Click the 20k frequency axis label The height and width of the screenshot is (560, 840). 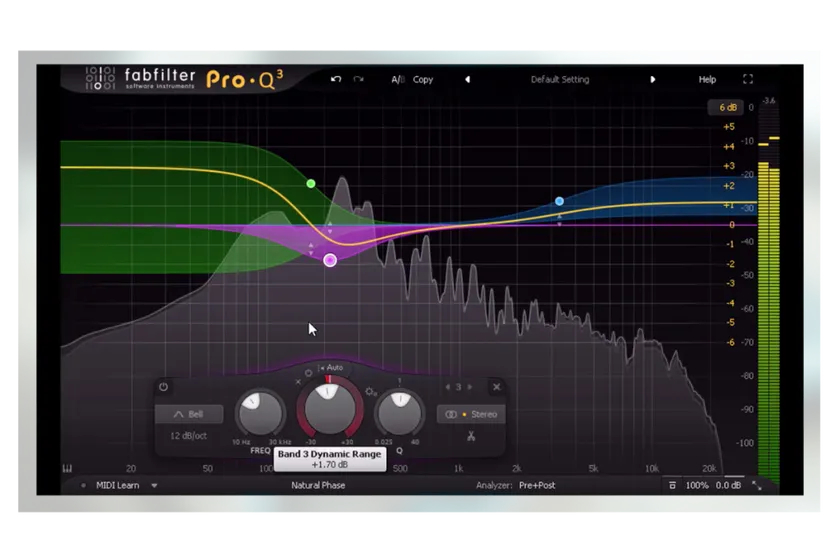point(709,468)
